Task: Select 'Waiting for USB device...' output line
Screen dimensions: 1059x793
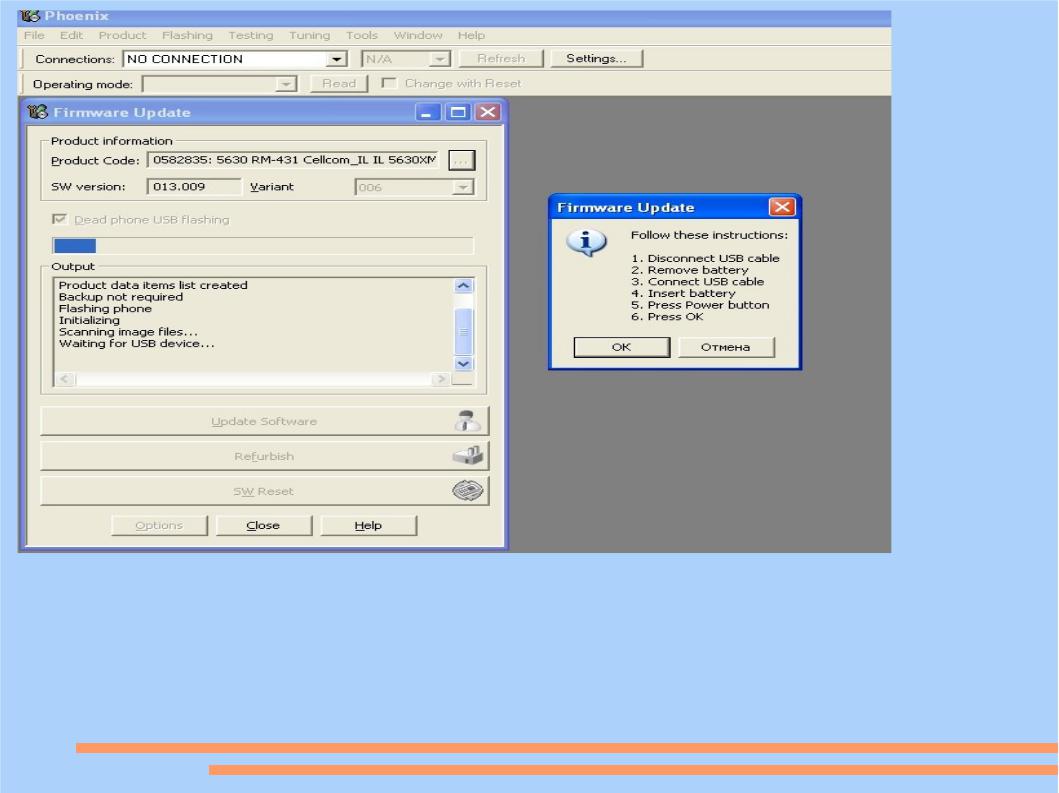Action: click(136, 344)
